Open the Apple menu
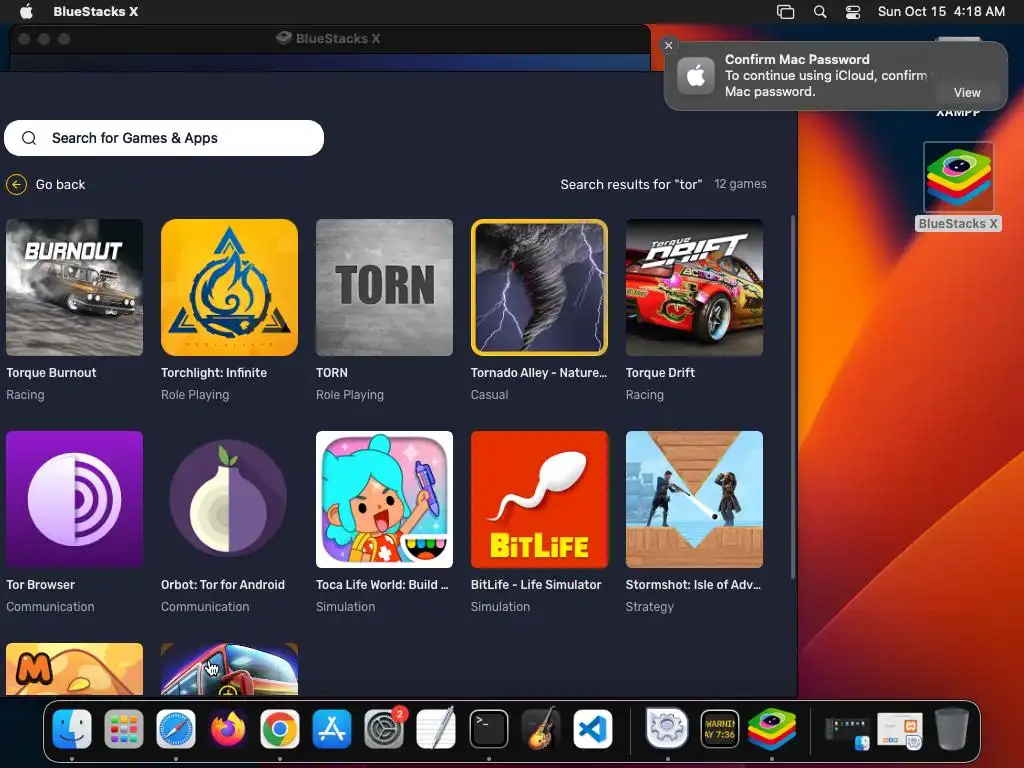The image size is (1024, 768). (x=26, y=12)
